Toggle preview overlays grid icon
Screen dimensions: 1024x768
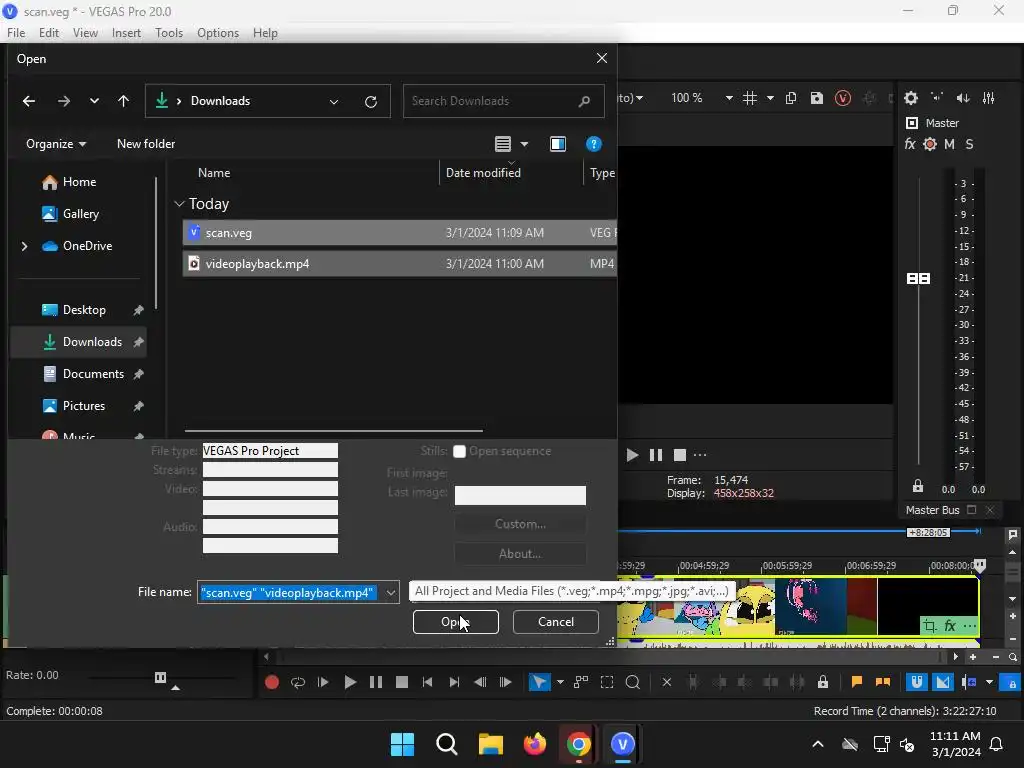[750, 98]
